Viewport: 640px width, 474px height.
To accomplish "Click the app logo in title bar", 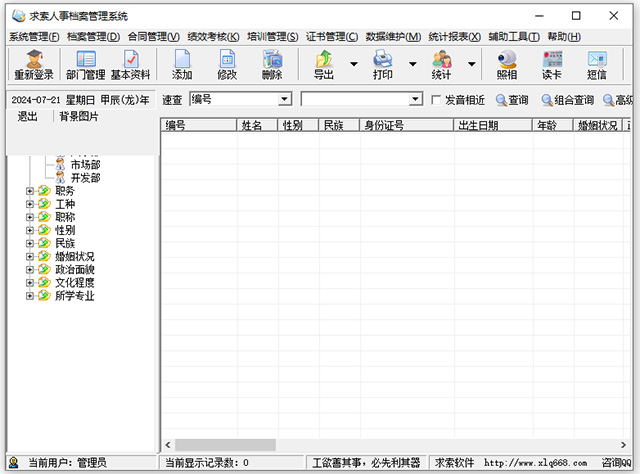I will [18, 16].
